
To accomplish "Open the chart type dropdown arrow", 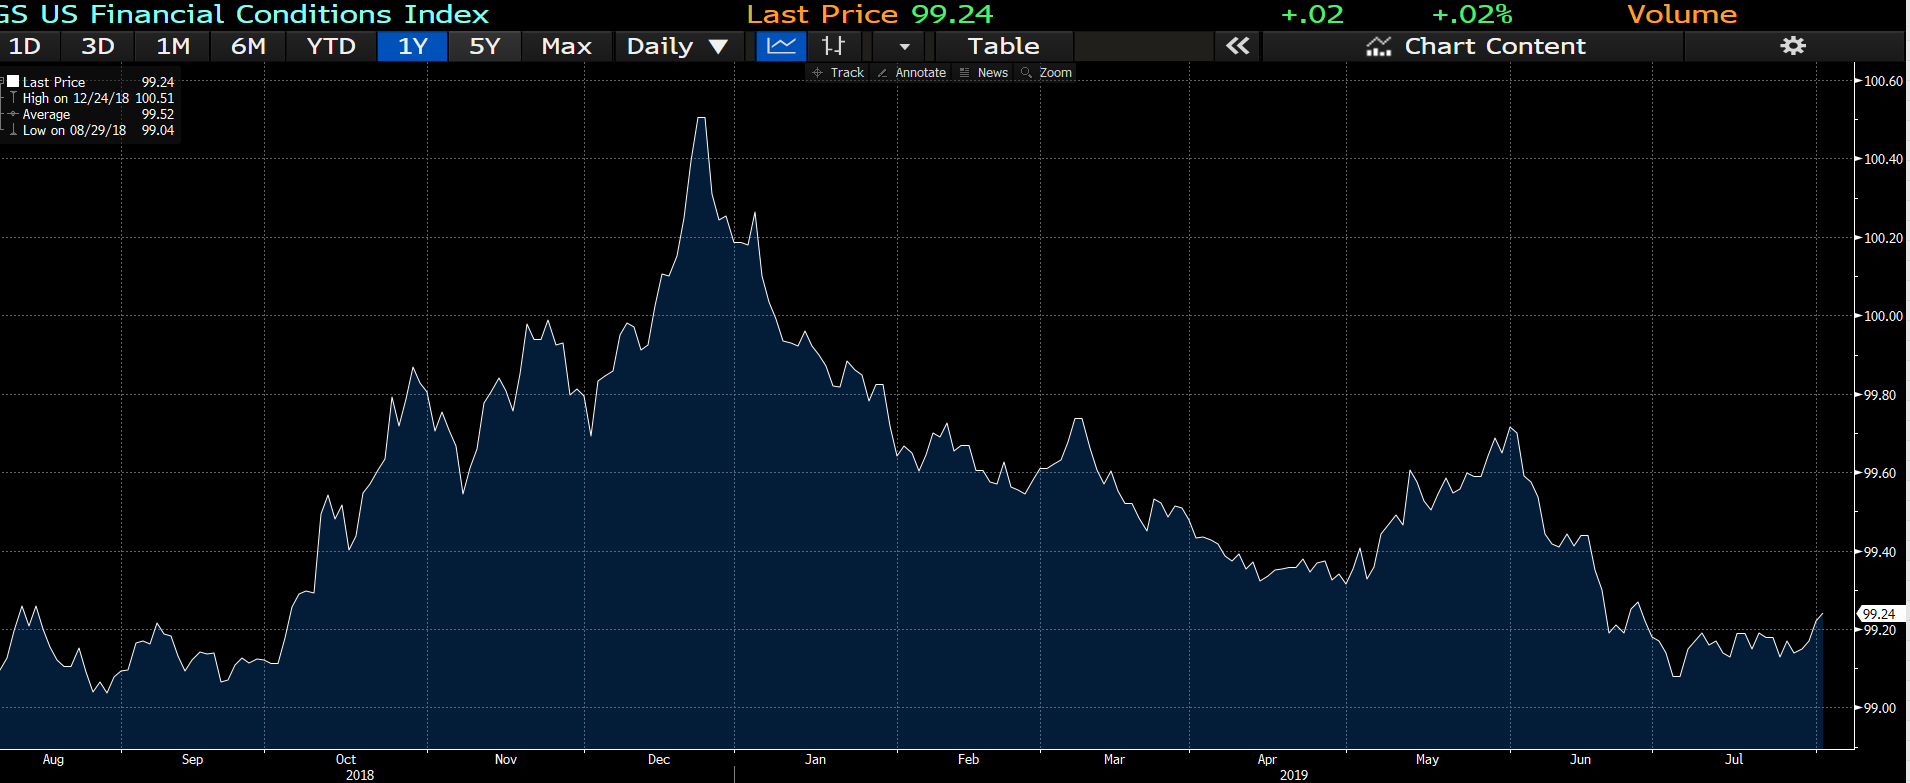I will click(904, 46).
